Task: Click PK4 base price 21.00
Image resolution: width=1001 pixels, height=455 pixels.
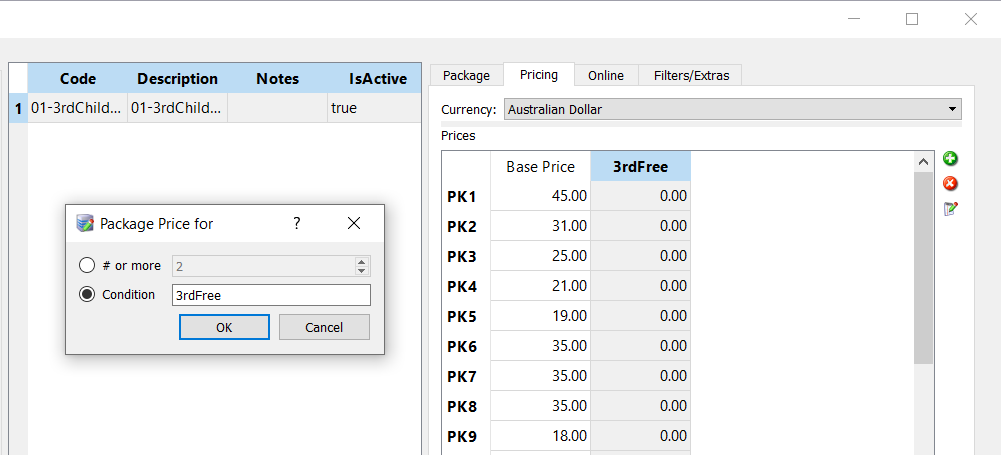Action: (541, 286)
